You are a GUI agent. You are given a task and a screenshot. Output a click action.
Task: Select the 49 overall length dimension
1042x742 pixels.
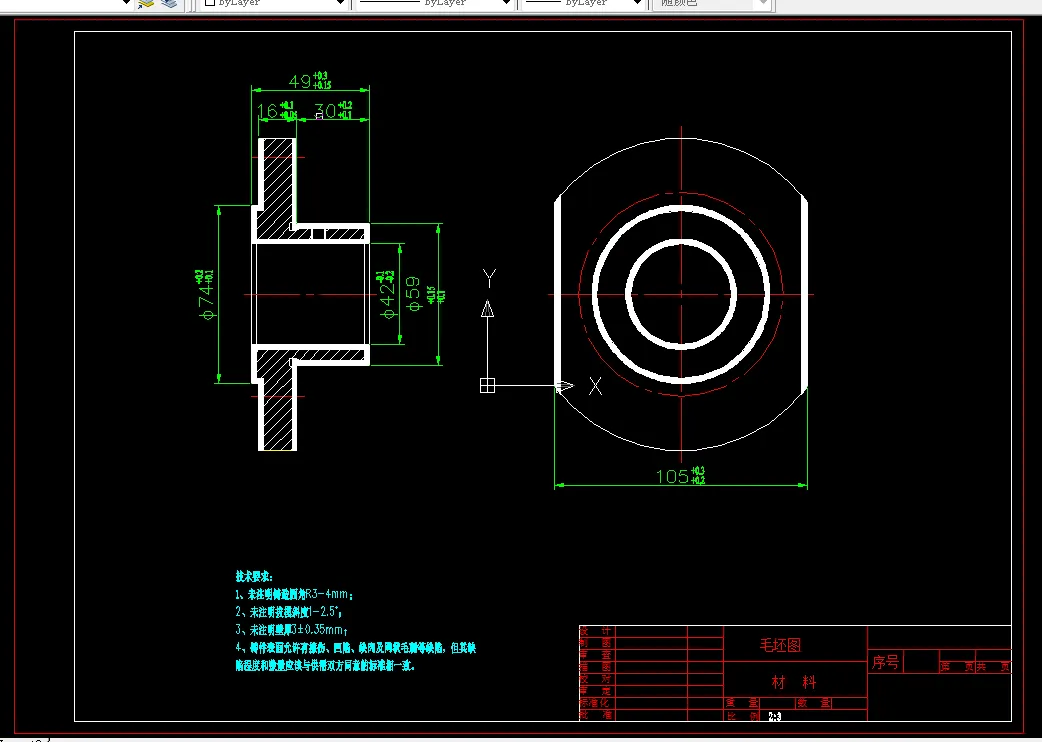click(x=310, y=81)
